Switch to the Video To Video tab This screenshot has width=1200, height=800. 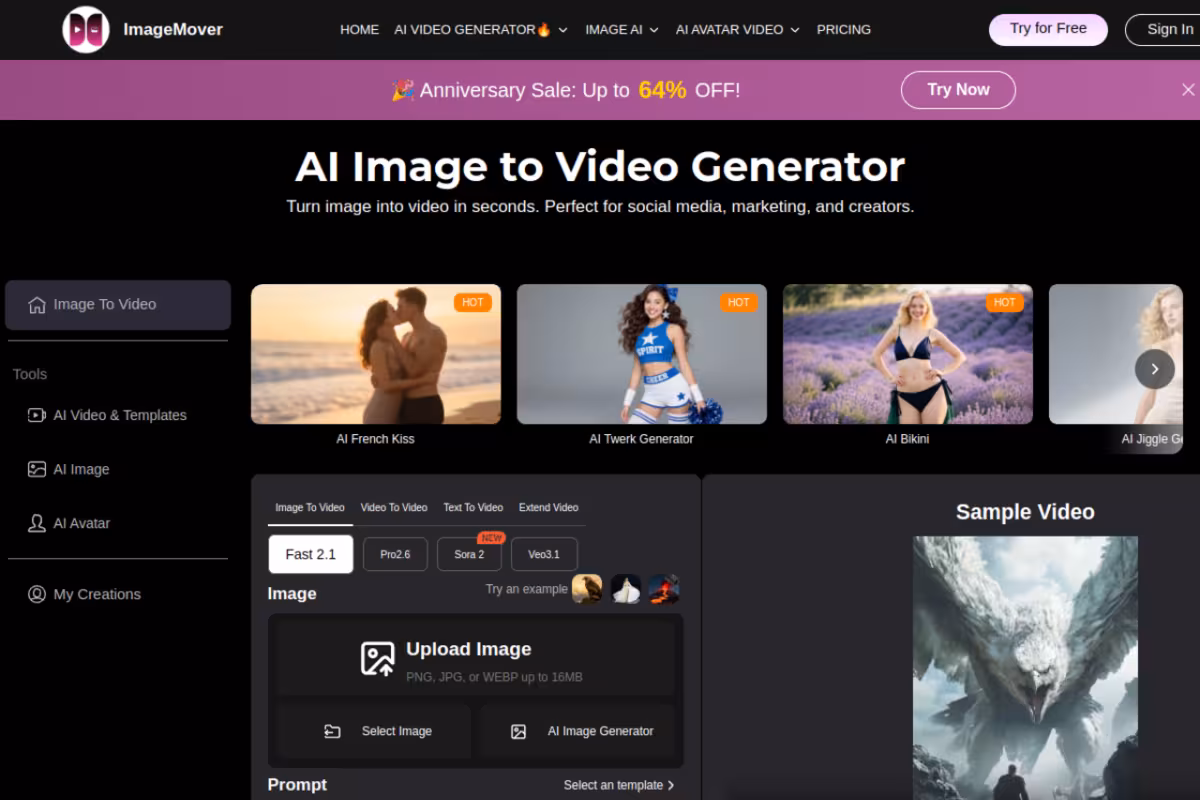(394, 508)
